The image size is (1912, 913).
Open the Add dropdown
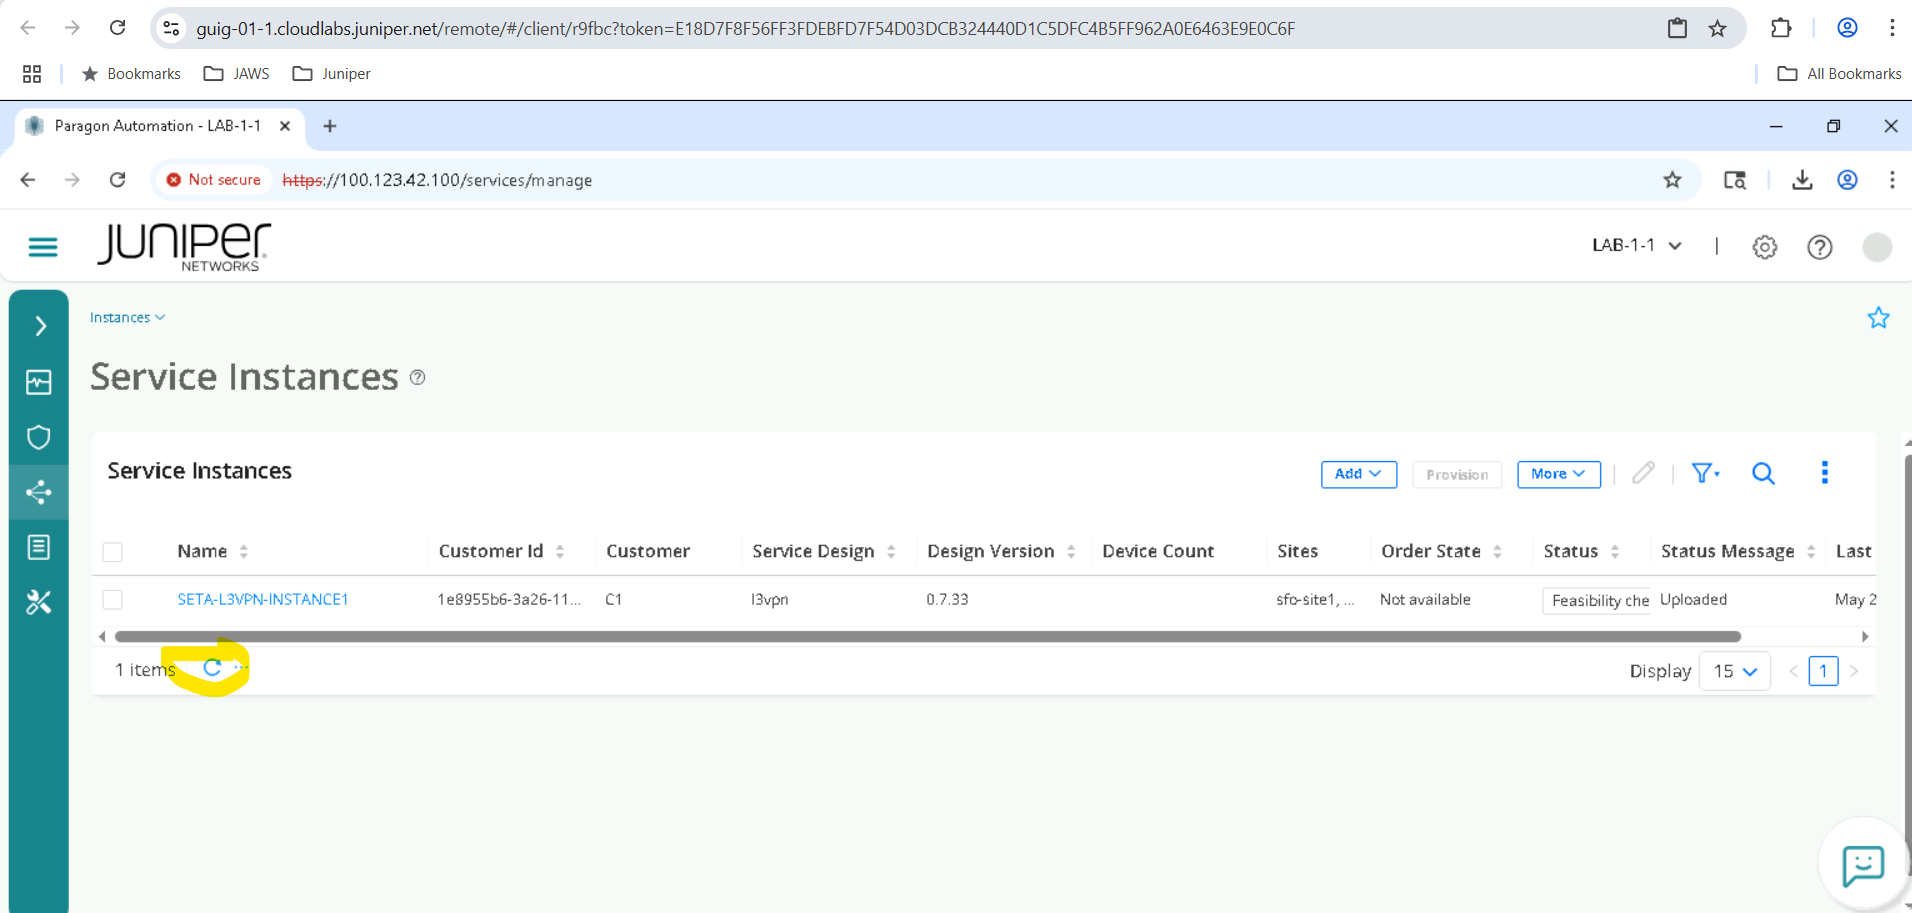coord(1357,474)
